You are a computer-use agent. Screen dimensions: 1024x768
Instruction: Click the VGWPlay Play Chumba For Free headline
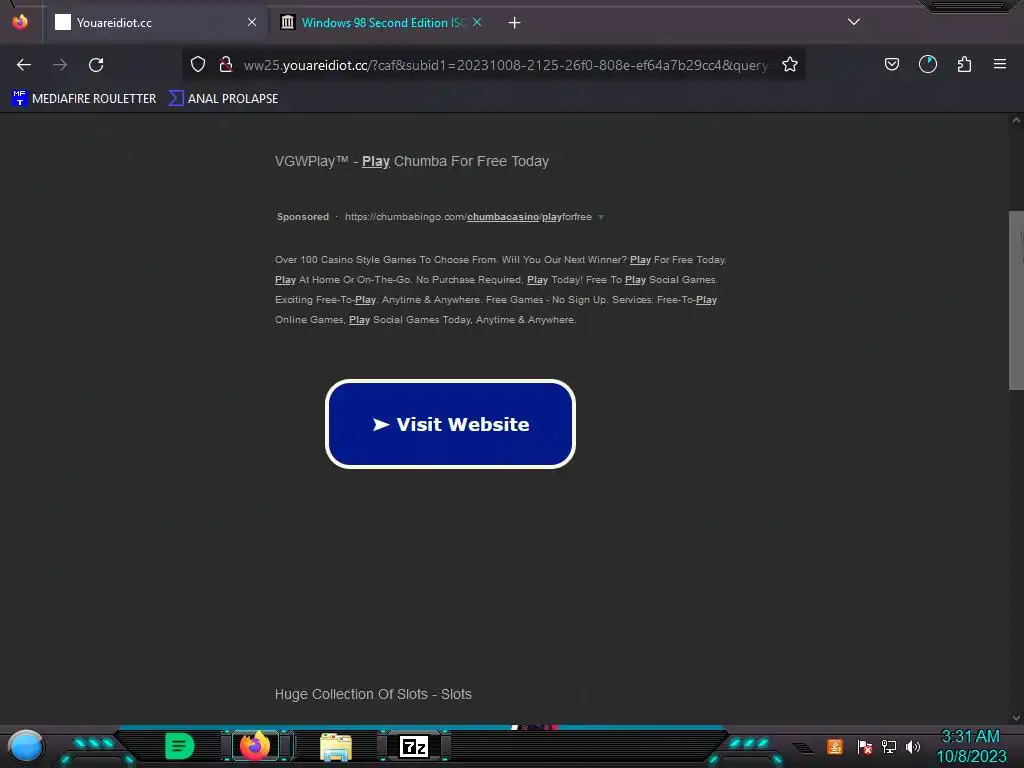click(x=411, y=161)
